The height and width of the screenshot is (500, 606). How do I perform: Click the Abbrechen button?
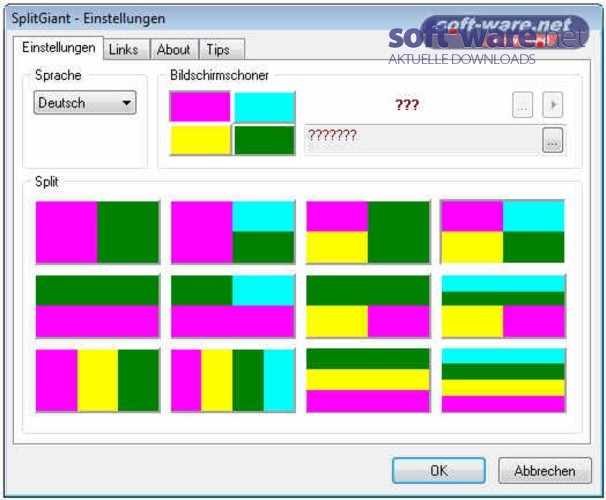pos(545,471)
